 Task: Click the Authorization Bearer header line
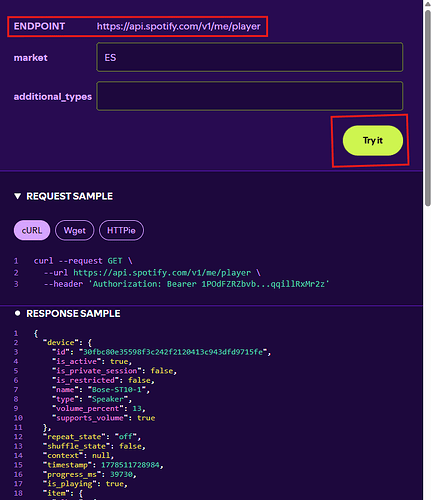[x=187, y=284]
